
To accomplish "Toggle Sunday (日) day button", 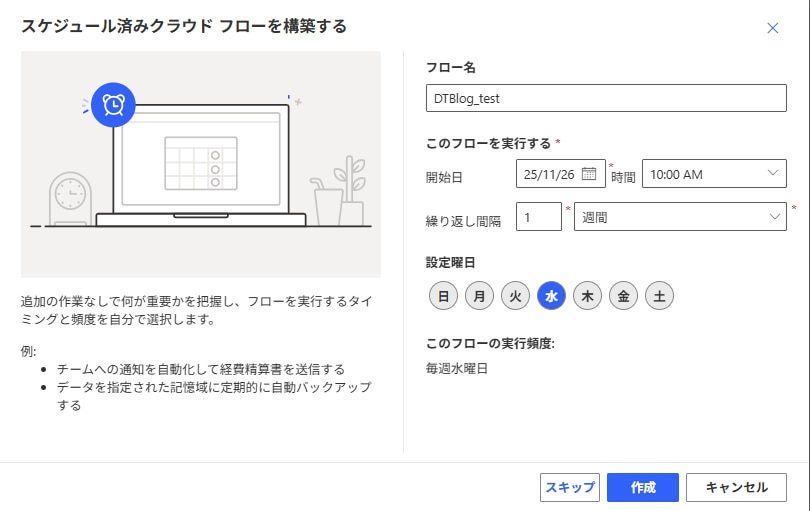I will 442,296.
